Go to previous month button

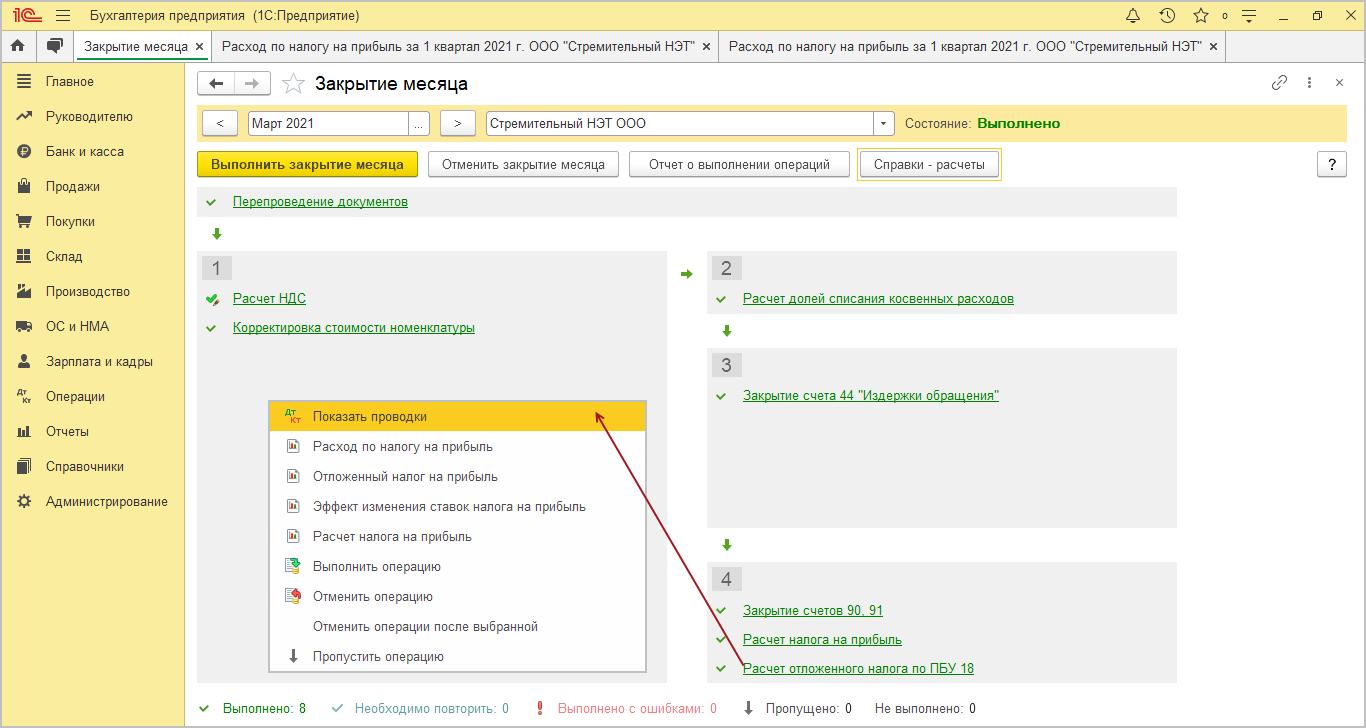click(220, 123)
